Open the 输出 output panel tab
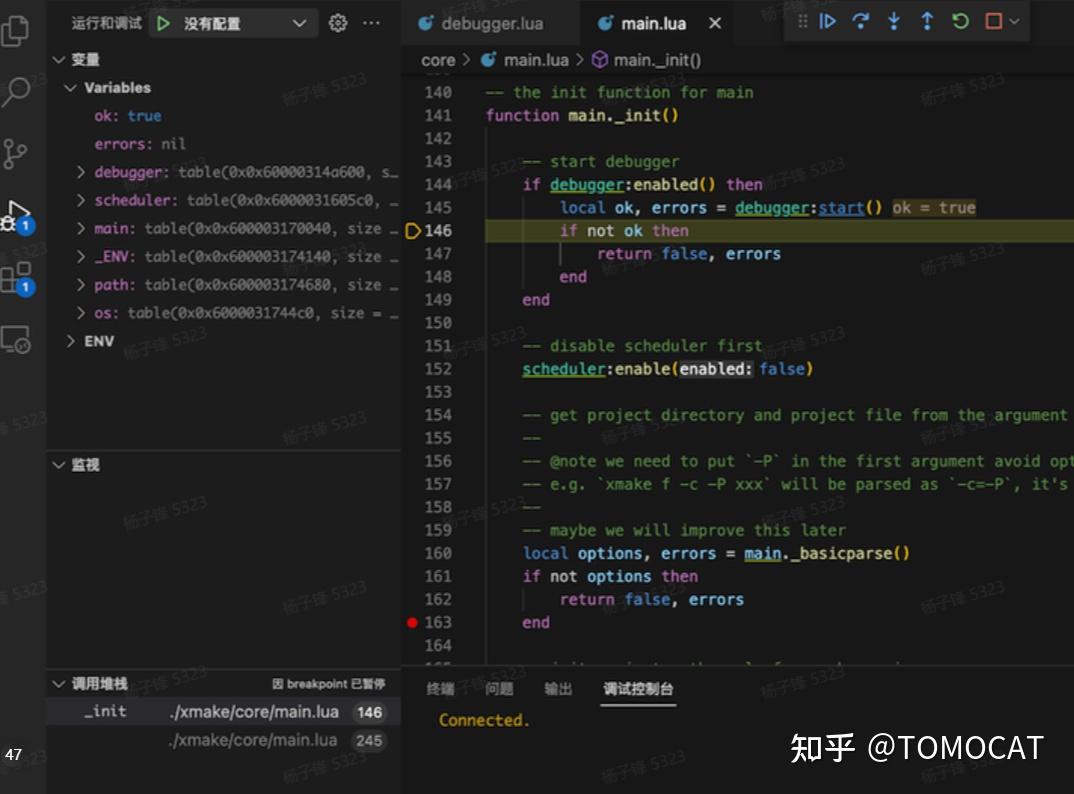 click(x=558, y=688)
